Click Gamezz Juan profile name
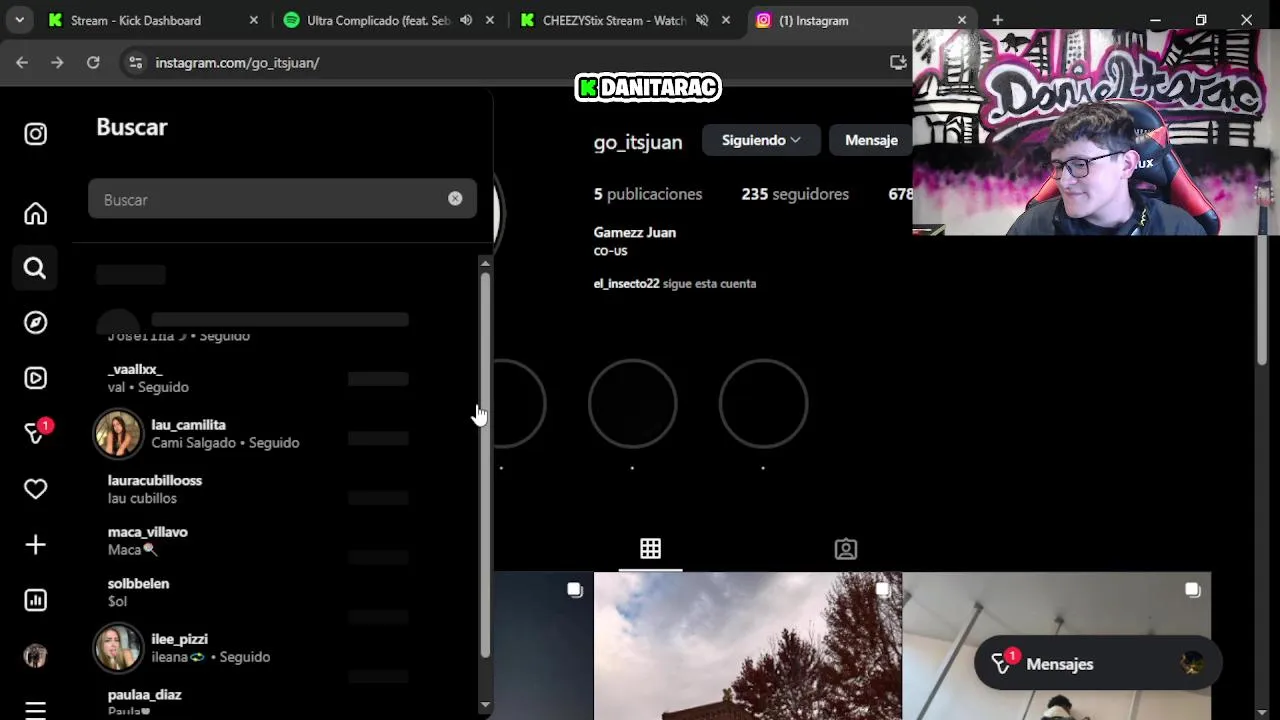This screenshot has height=720, width=1280. [635, 232]
